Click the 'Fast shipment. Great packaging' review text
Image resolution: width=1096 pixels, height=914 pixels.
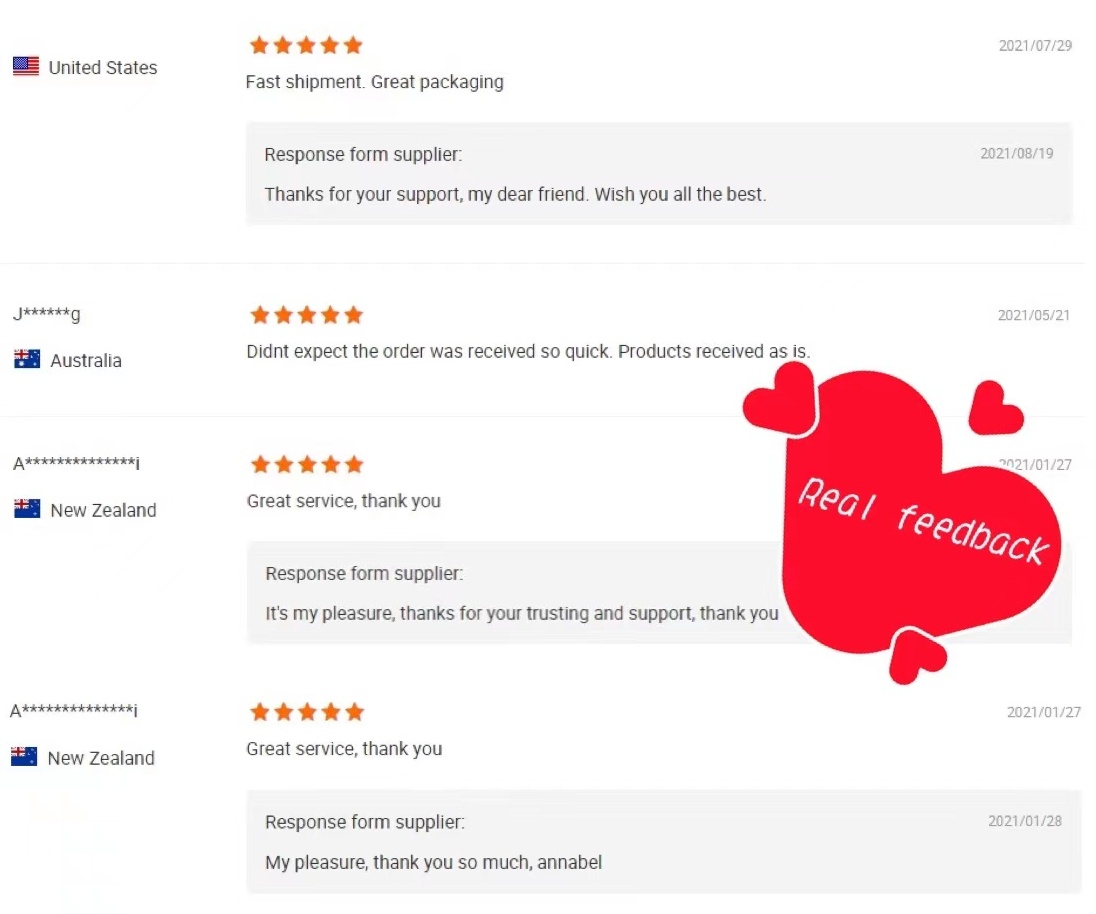coord(374,82)
